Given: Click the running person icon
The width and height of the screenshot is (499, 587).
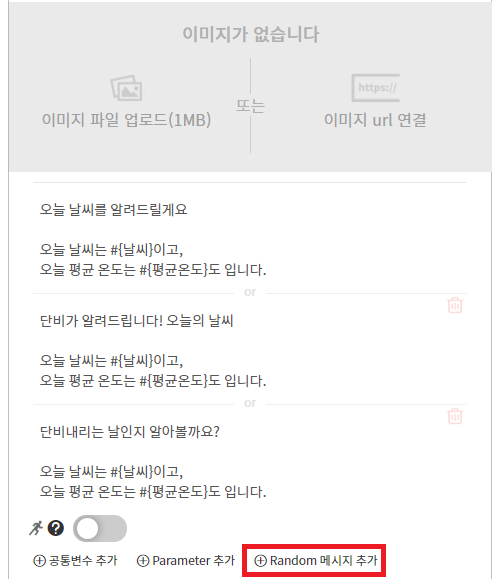Looking at the screenshot, I should [36, 528].
